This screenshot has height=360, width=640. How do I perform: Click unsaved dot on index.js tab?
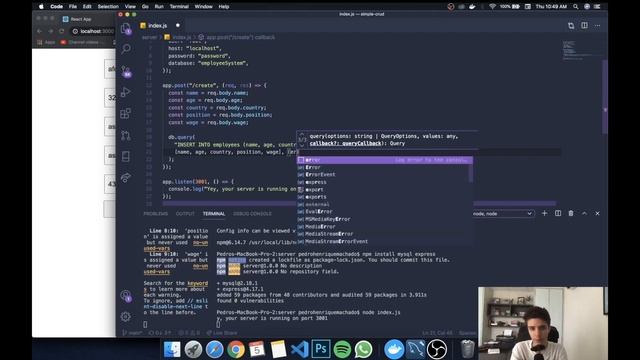[x=178, y=25]
